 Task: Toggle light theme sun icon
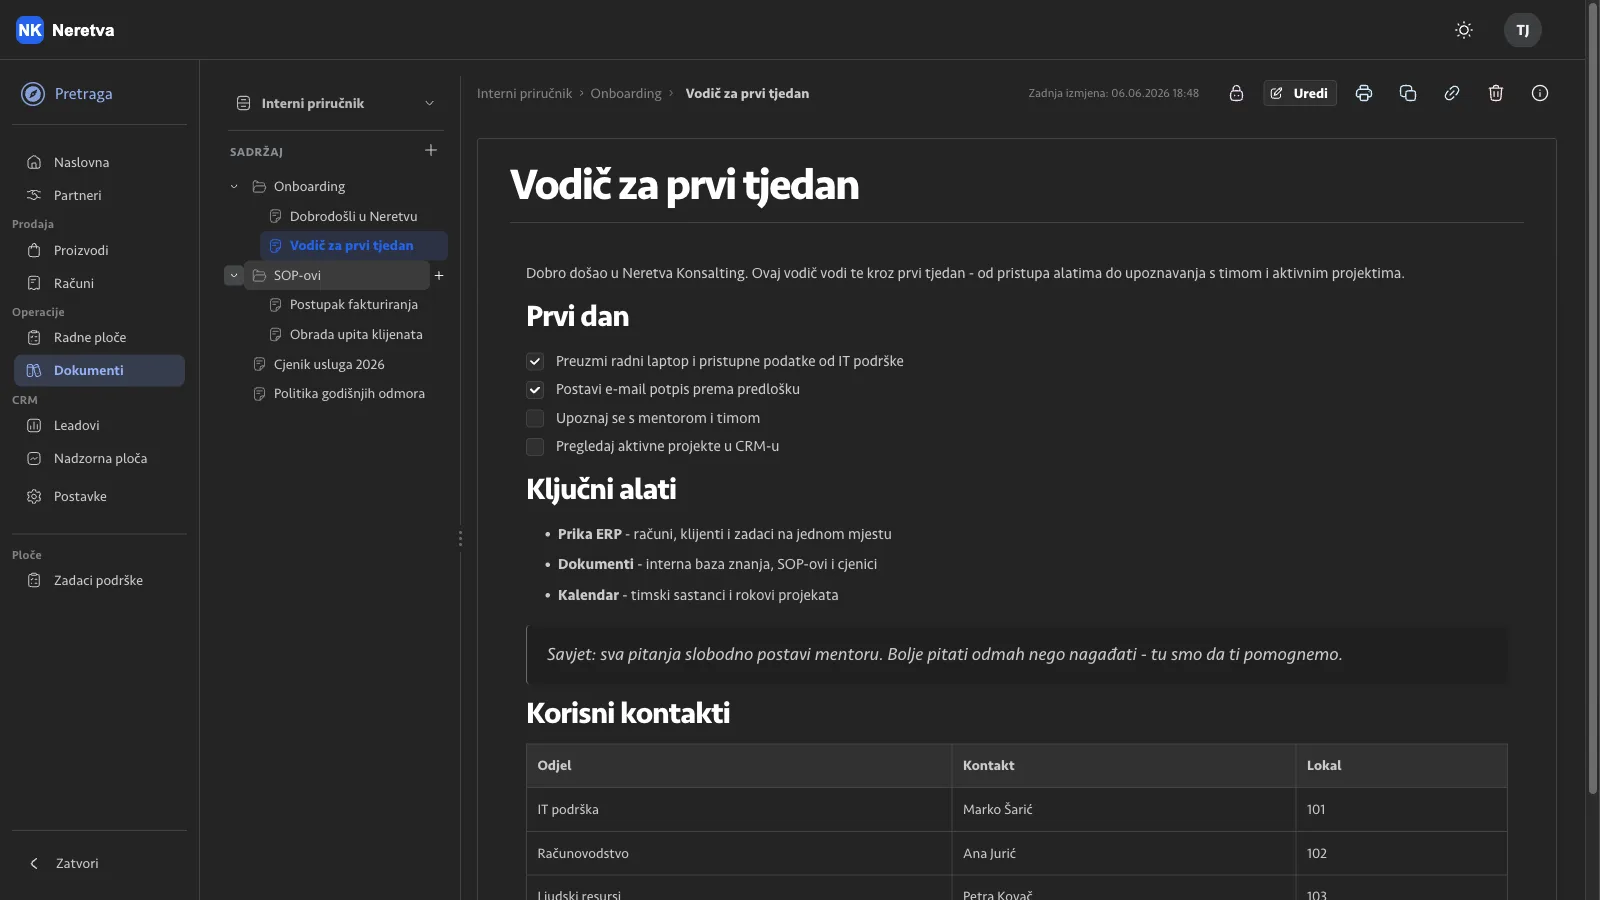[x=1464, y=30]
